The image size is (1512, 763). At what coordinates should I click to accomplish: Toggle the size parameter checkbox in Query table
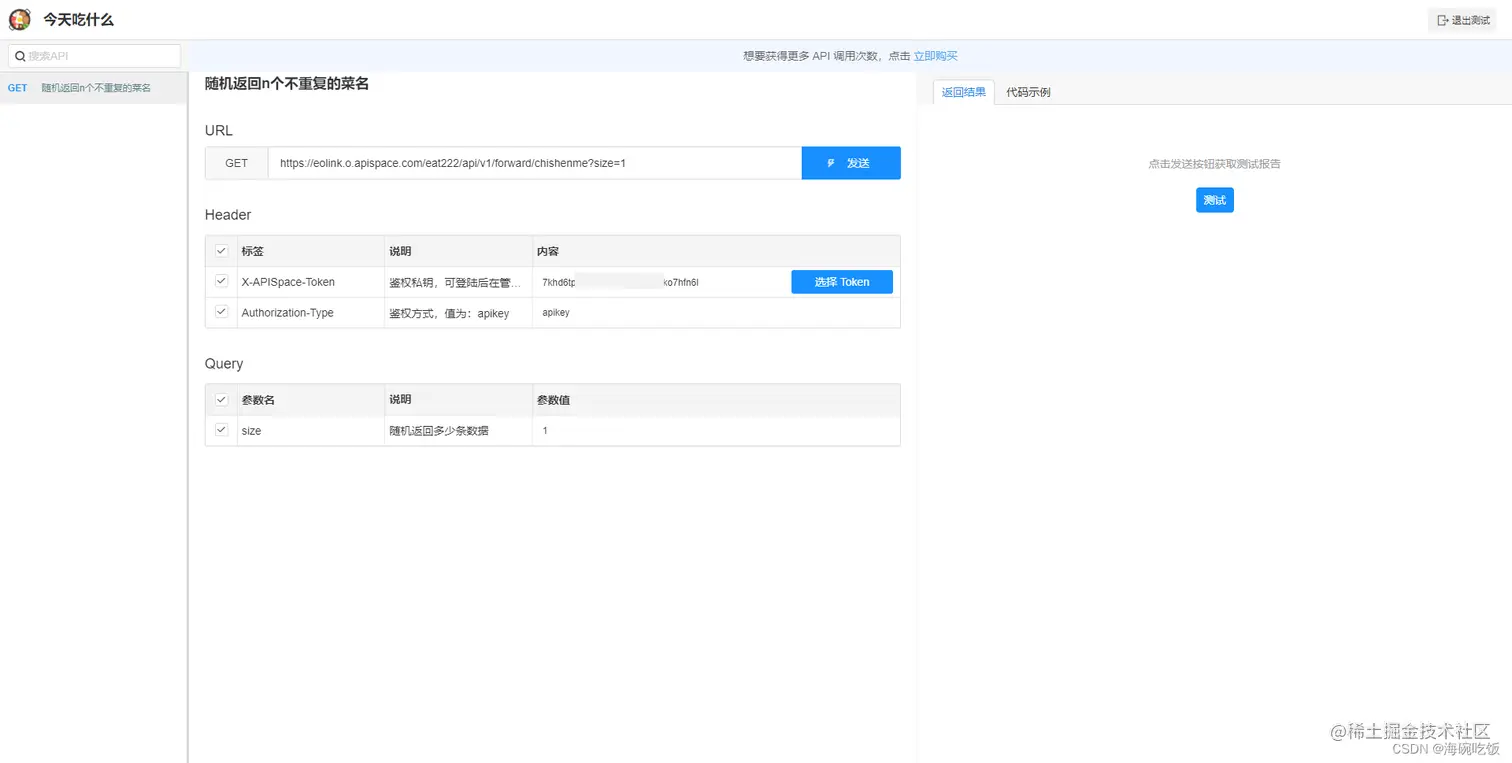221,430
